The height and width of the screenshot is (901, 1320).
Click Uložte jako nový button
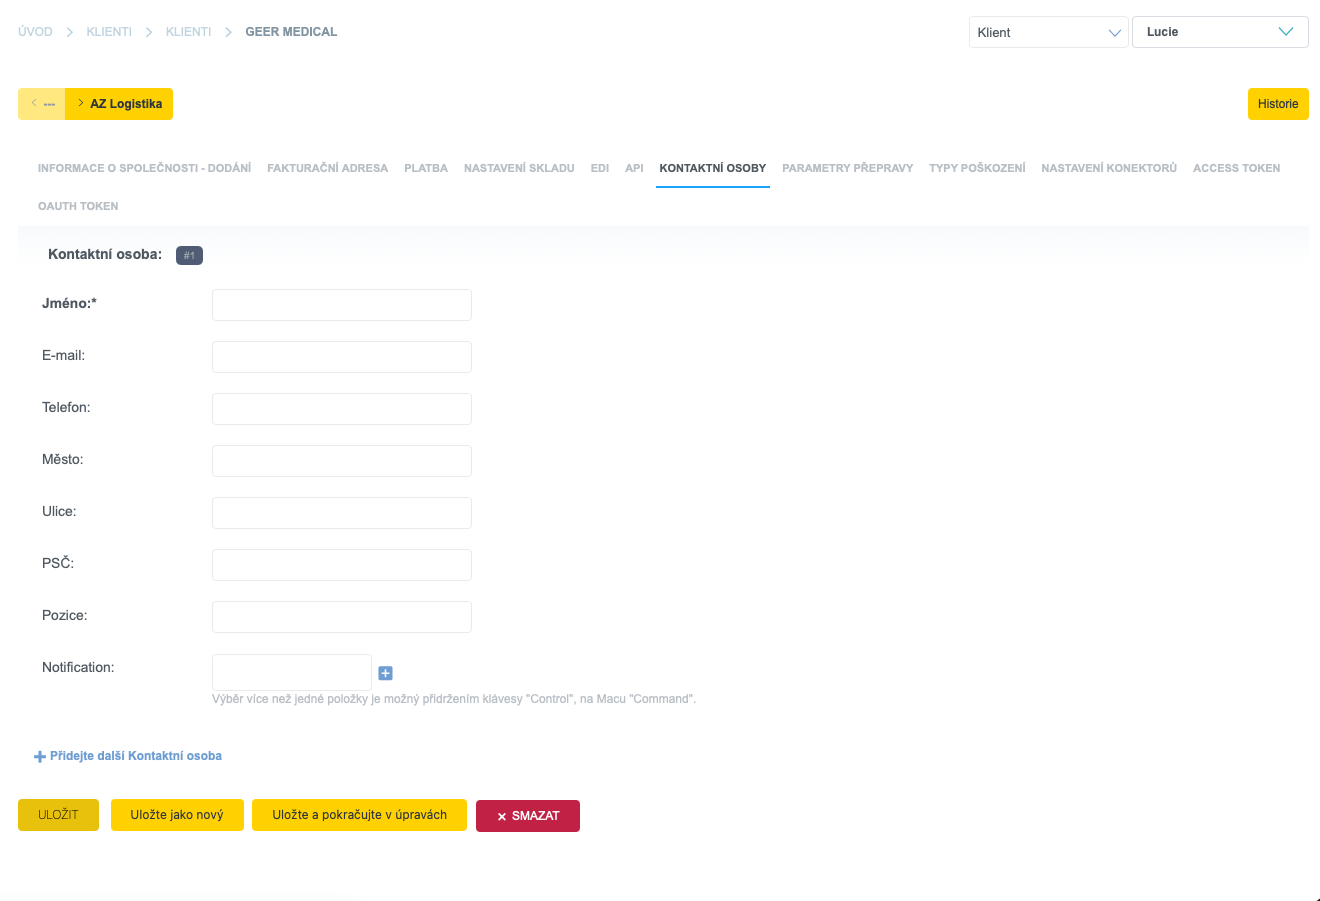(177, 815)
